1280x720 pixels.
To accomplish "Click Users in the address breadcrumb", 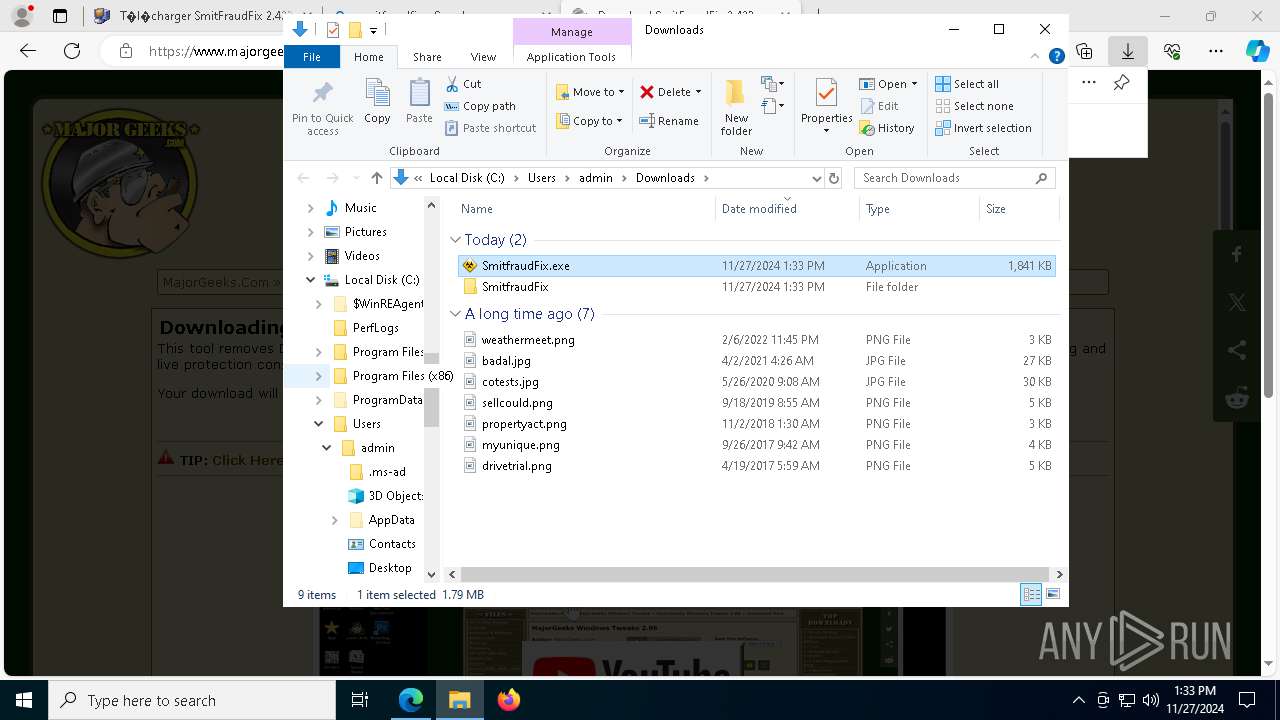I will 542,178.
